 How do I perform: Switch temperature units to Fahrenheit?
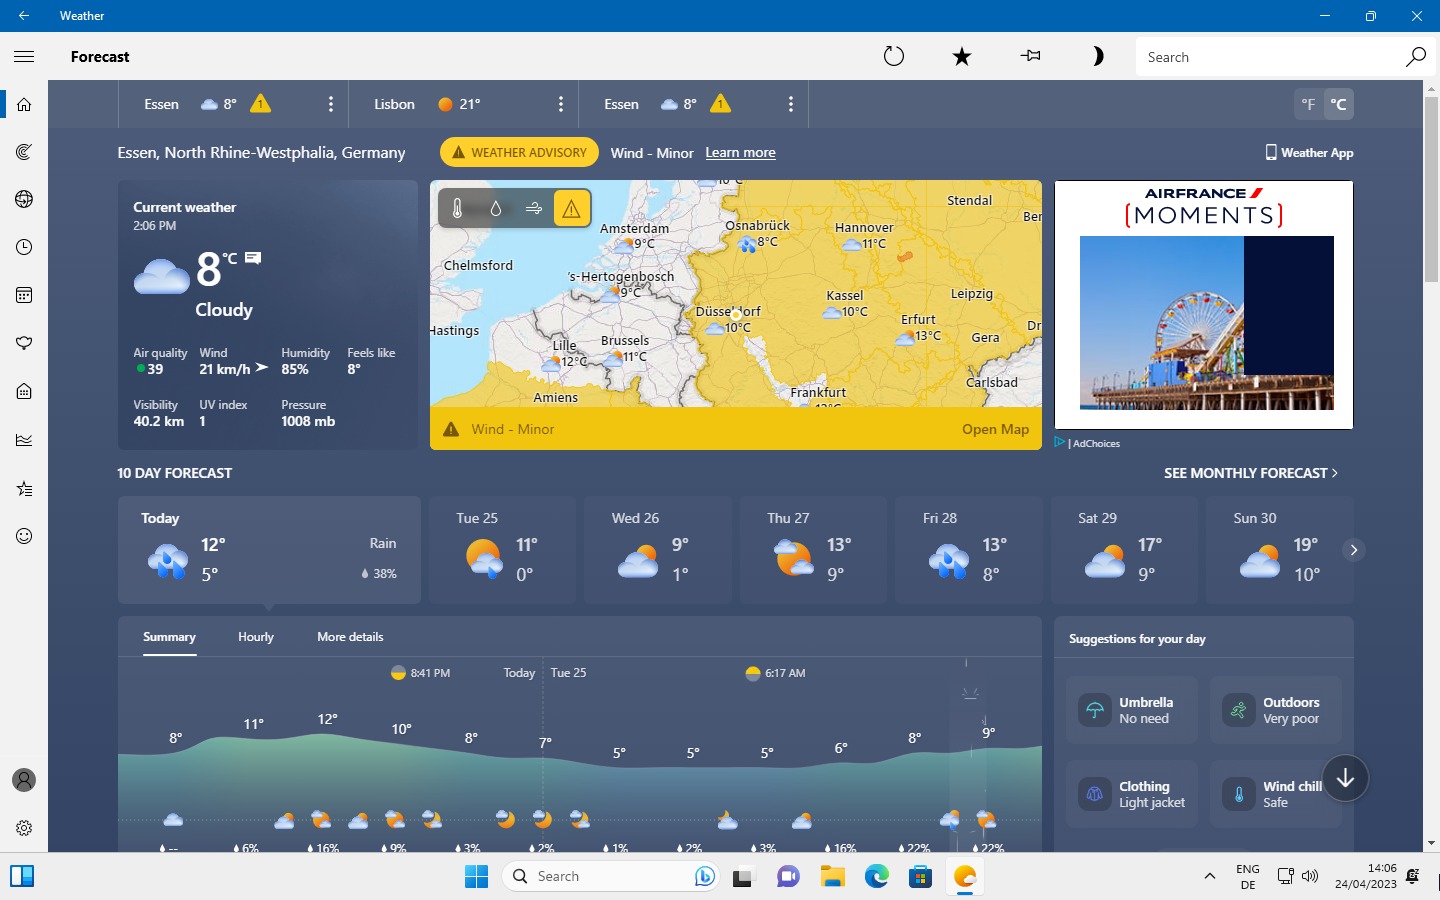click(x=1308, y=103)
